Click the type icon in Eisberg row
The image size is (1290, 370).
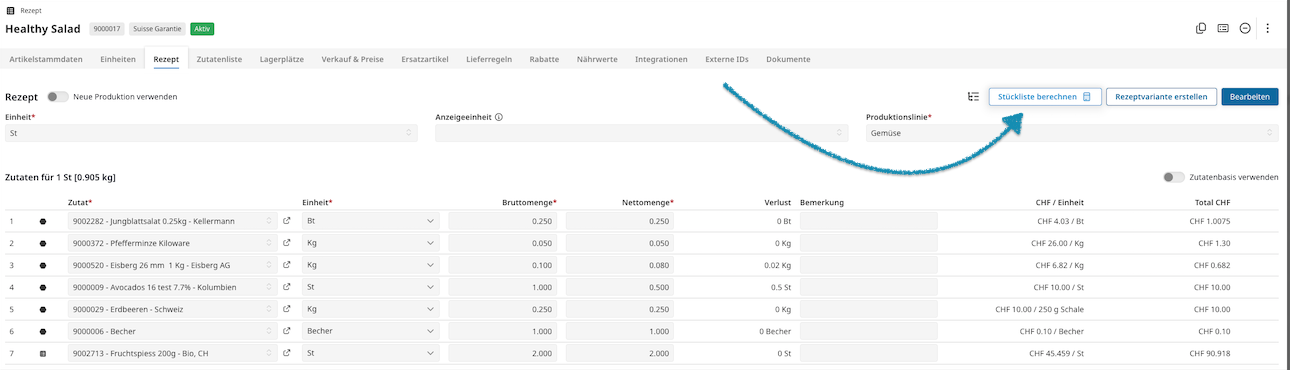tap(43, 265)
